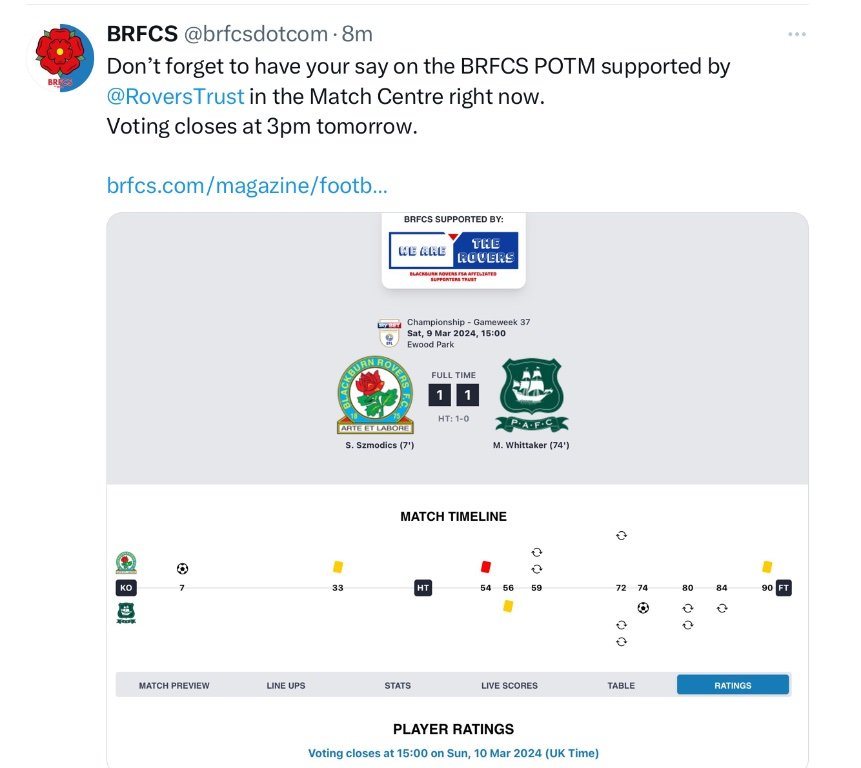Viewport: 861px width, 768px height.
Task: Open the @RoversTrust mention link
Action: tap(175, 99)
